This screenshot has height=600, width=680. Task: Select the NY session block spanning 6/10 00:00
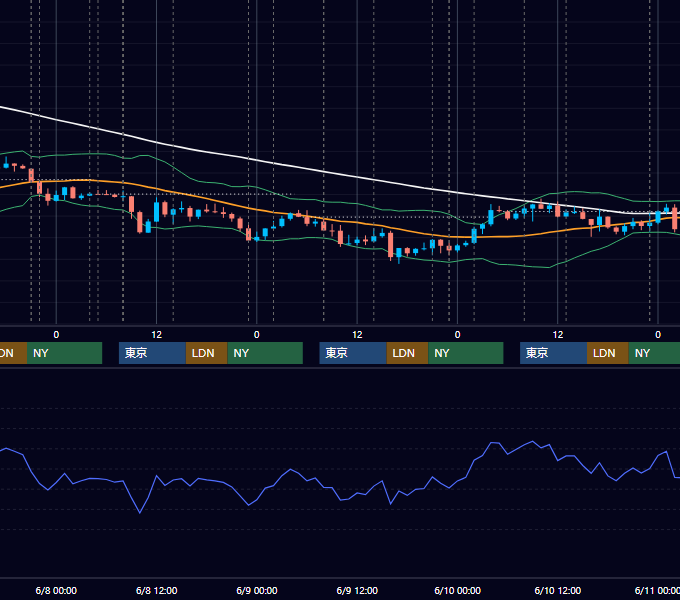click(x=466, y=353)
